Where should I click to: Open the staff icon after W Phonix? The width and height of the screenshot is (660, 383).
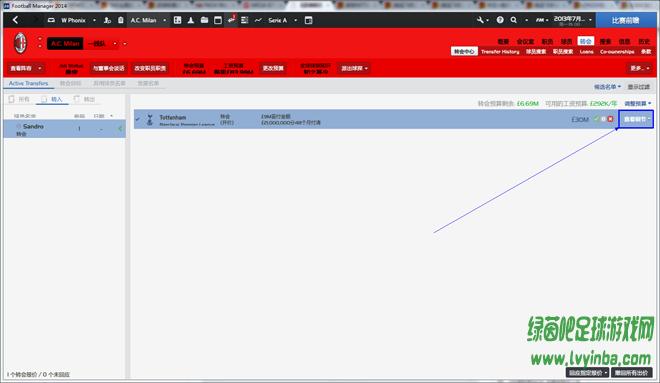pos(107,20)
